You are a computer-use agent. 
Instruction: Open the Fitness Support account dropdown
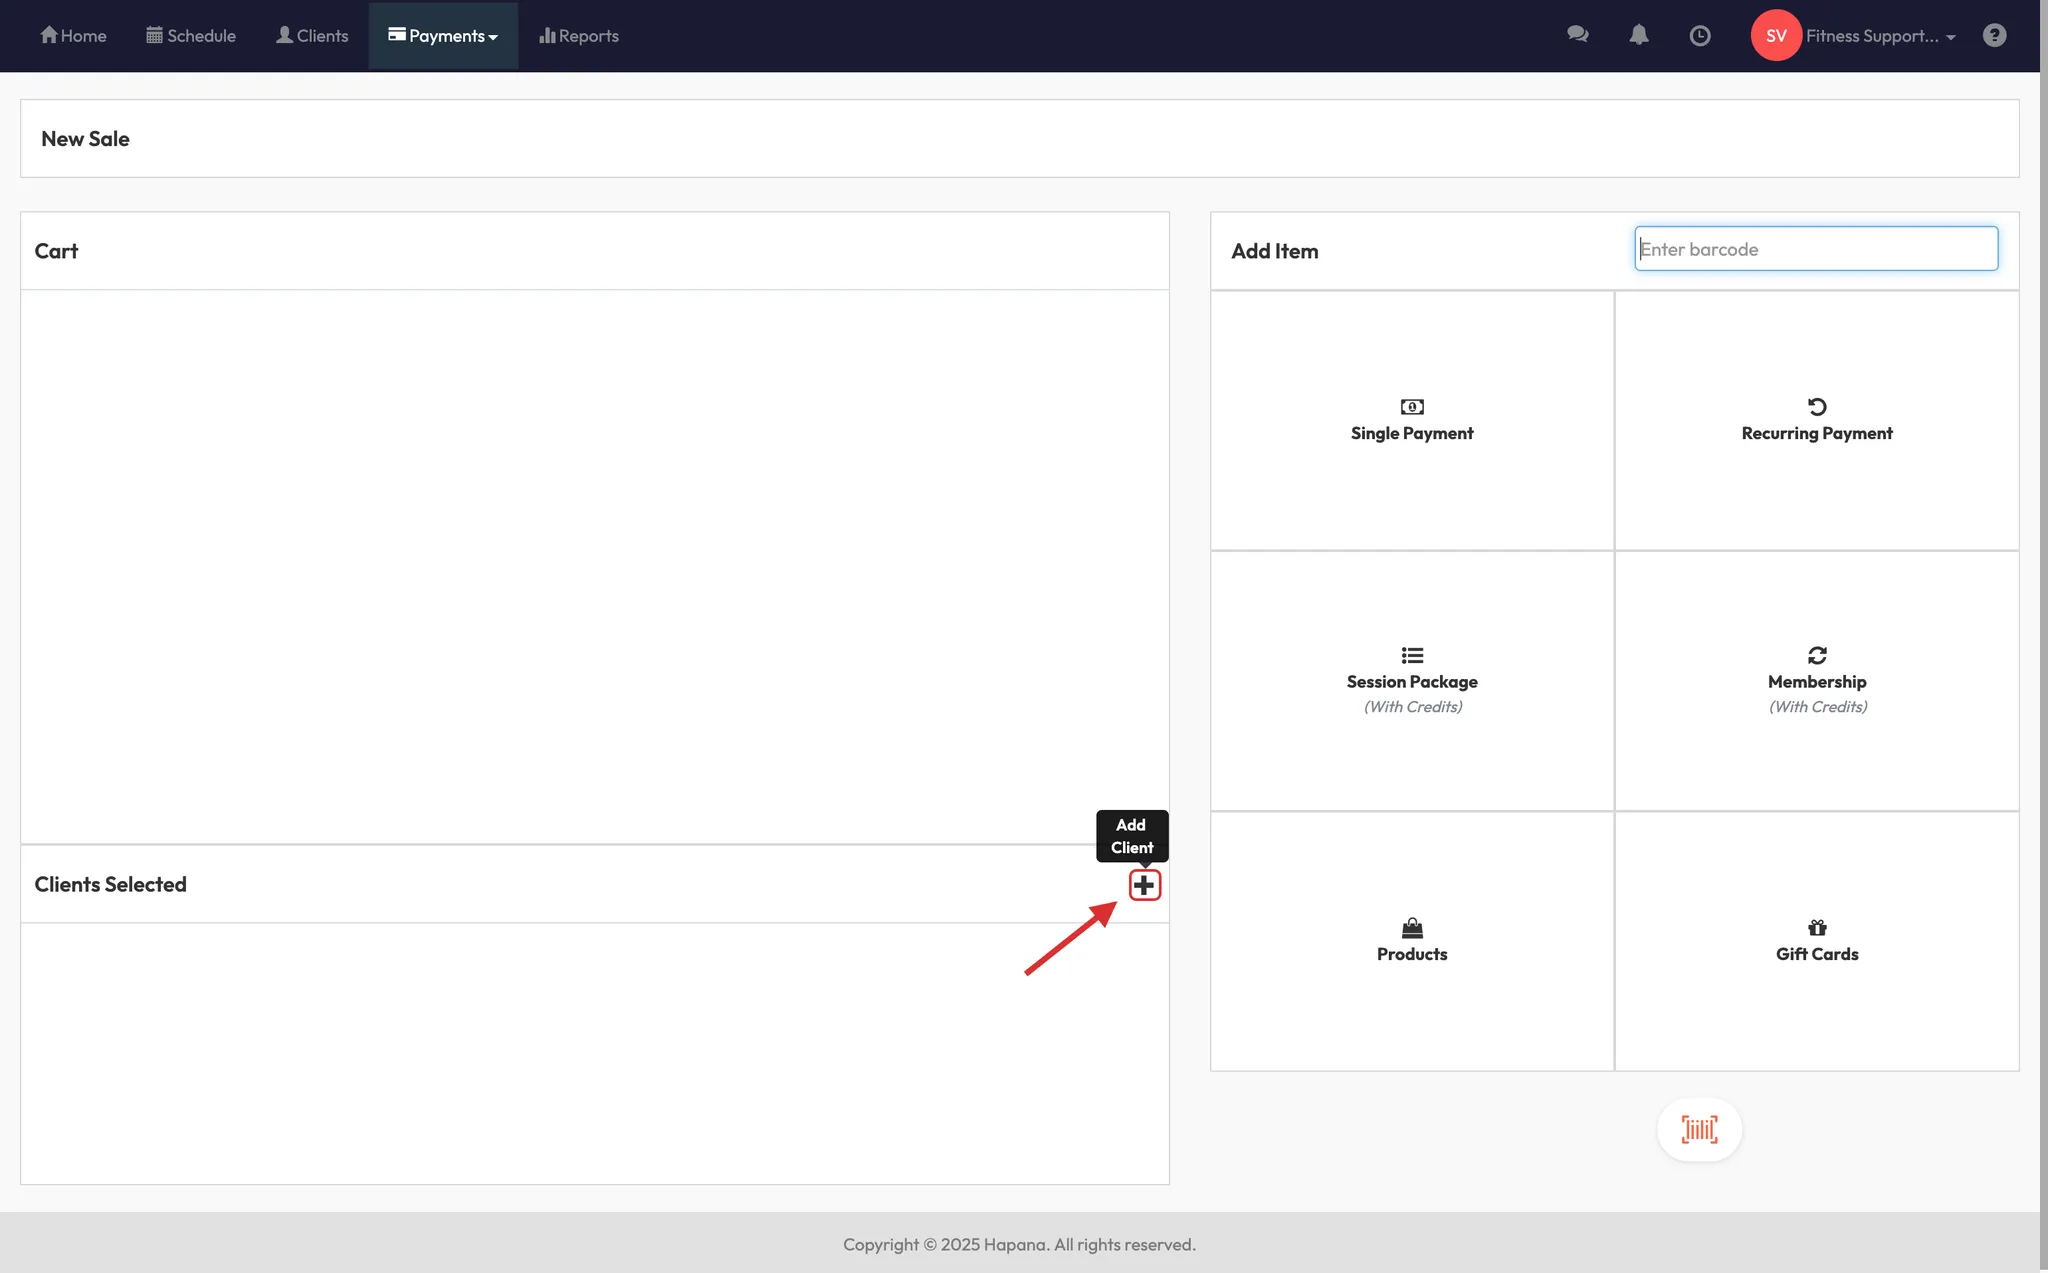[1880, 36]
